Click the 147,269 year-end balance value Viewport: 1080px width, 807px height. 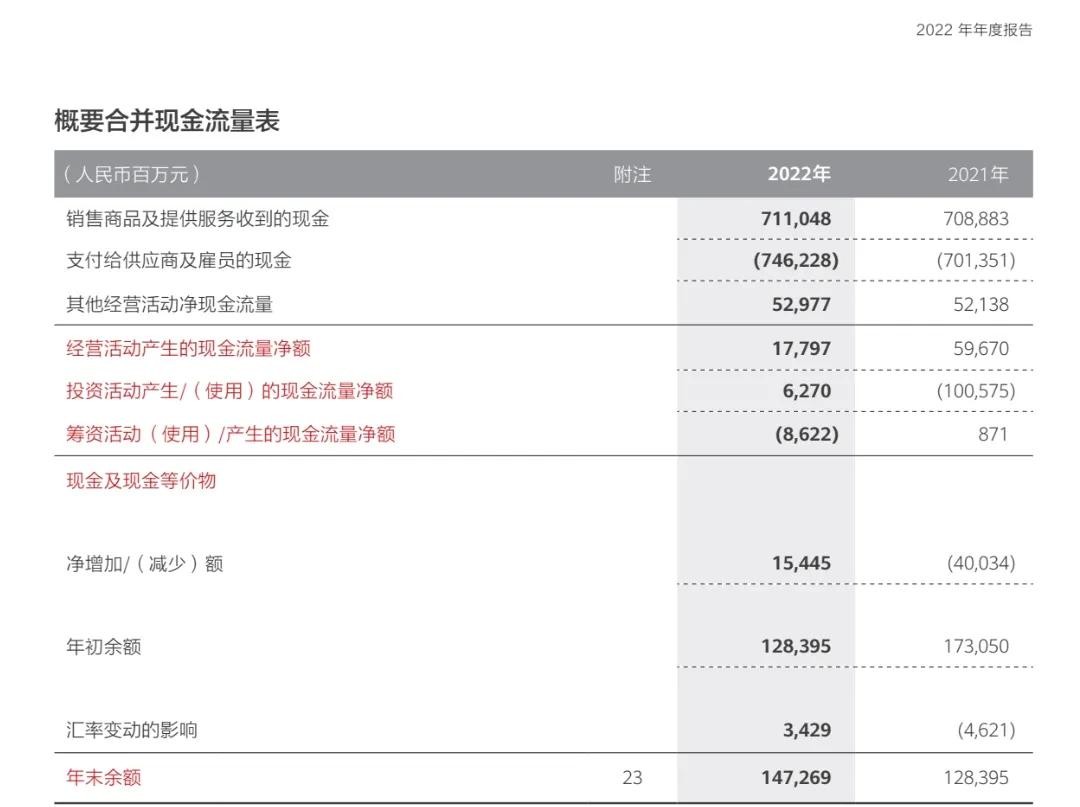(x=795, y=777)
